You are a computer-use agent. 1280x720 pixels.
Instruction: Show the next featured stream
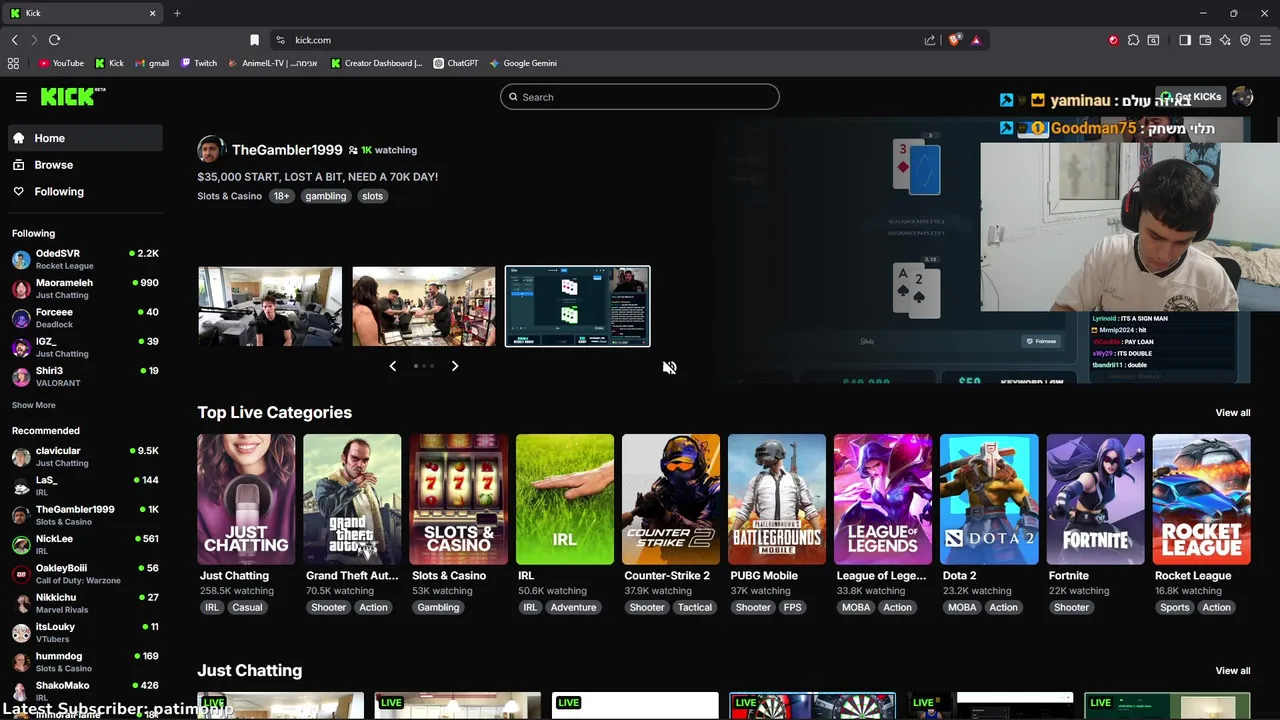pos(455,366)
